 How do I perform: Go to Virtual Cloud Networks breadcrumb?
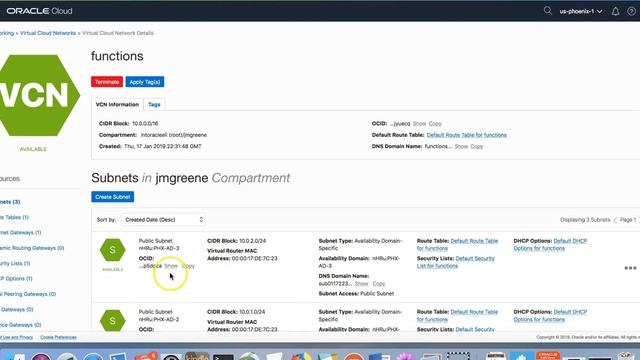(x=48, y=33)
